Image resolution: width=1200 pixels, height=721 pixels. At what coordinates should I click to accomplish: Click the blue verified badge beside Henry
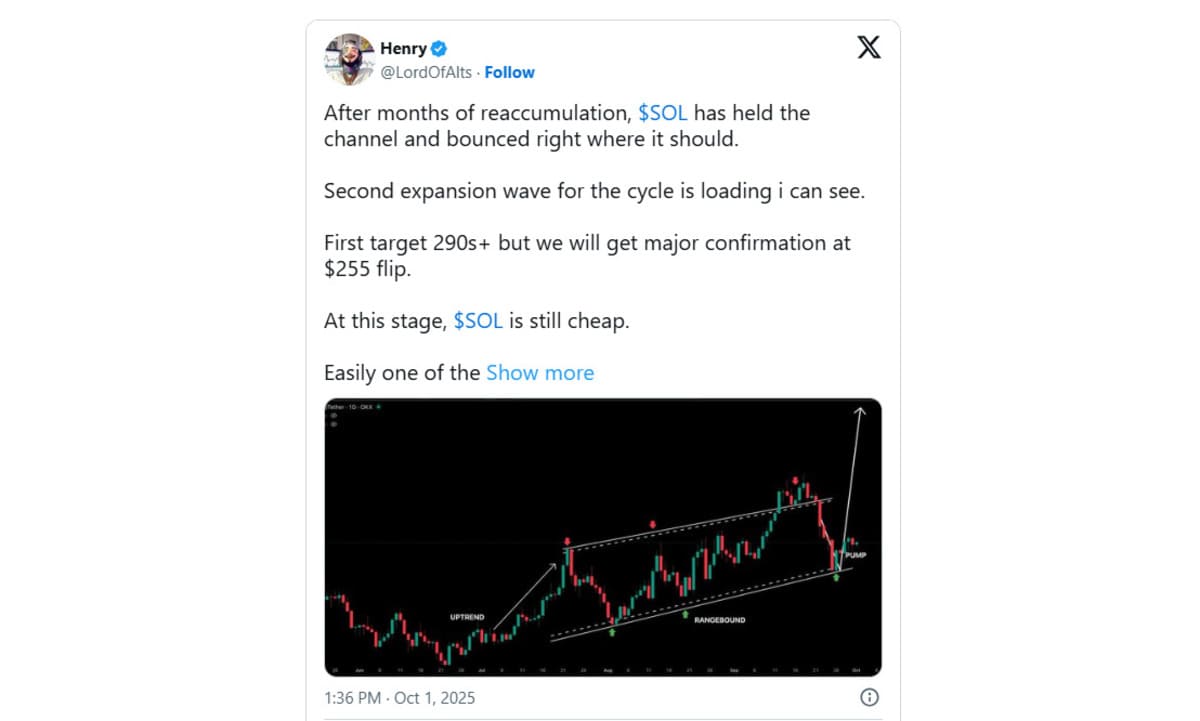point(439,48)
